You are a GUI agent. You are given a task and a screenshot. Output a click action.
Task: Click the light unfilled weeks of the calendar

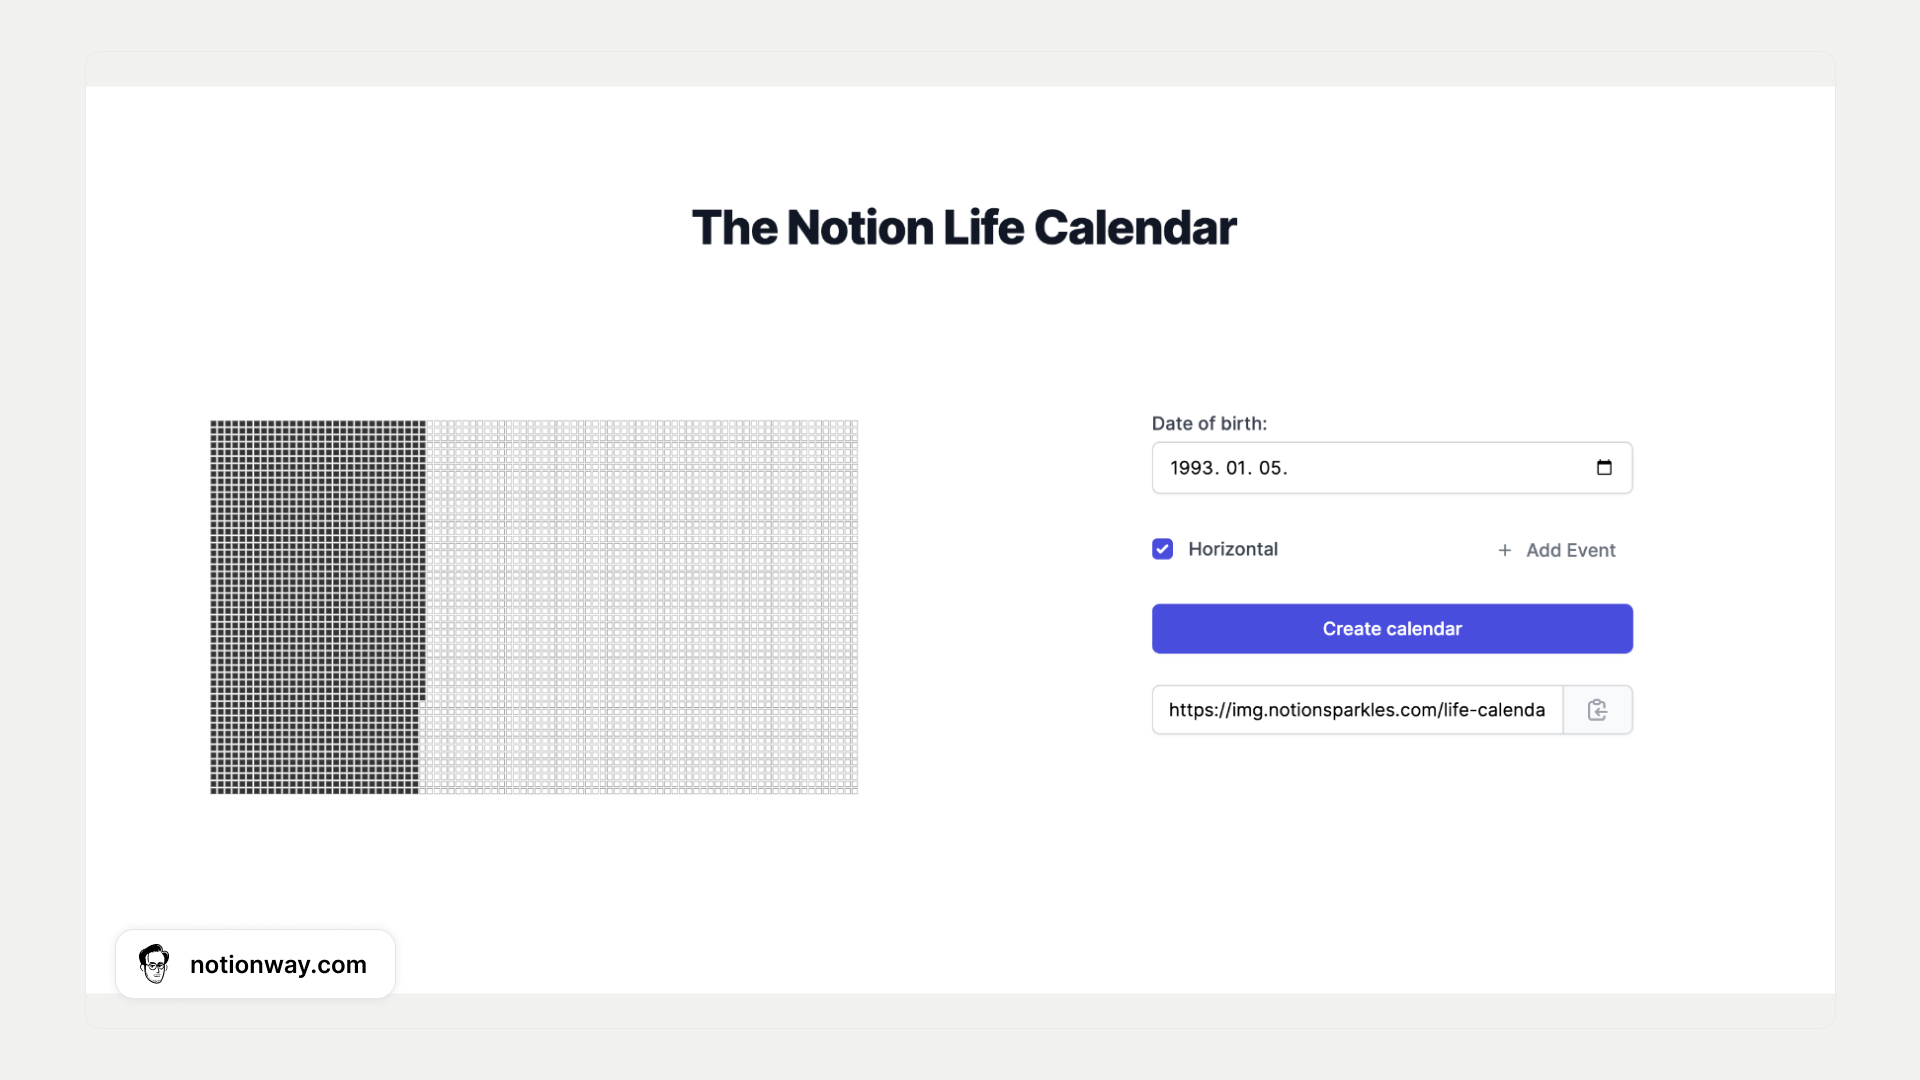[x=640, y=607]
